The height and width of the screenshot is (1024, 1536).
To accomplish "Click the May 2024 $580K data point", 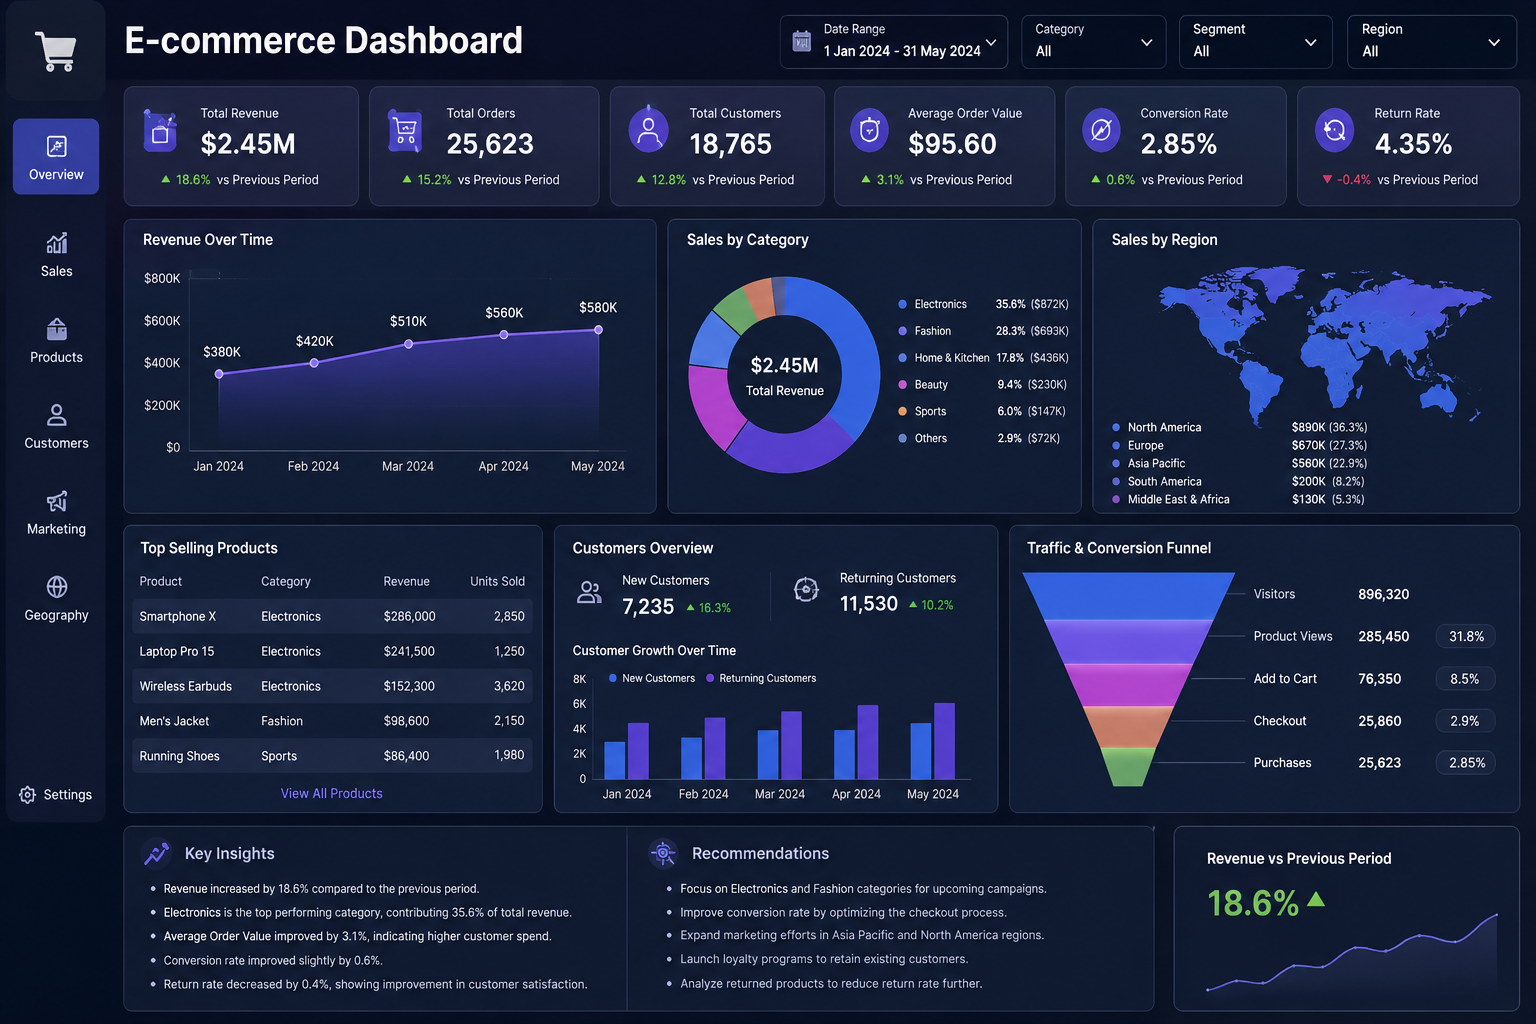I will tap(598, 330).
